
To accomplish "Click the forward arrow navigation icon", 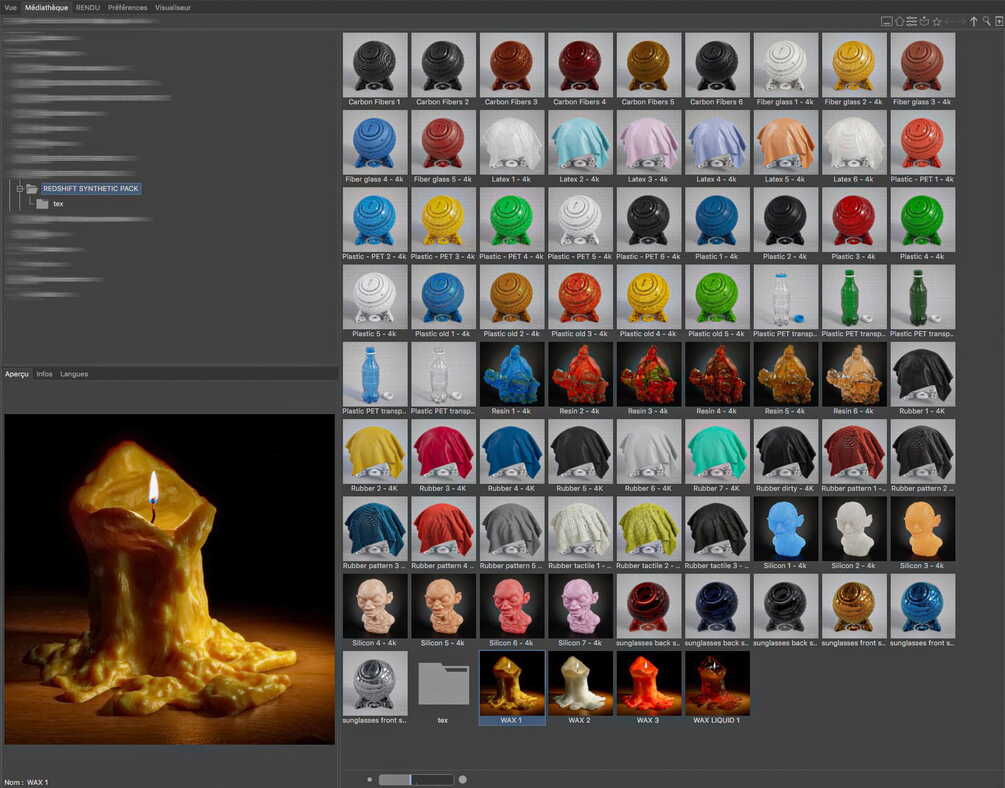I will [961, 21].
